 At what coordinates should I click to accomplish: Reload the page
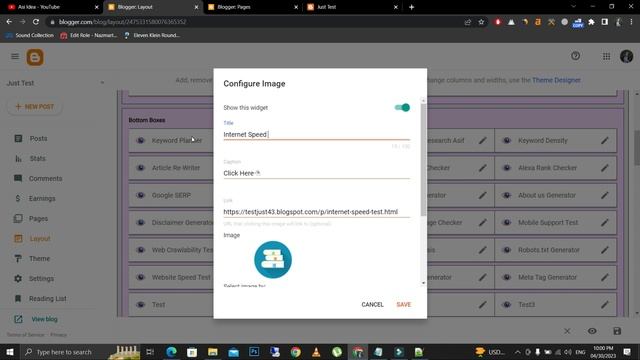coord(36,22)
